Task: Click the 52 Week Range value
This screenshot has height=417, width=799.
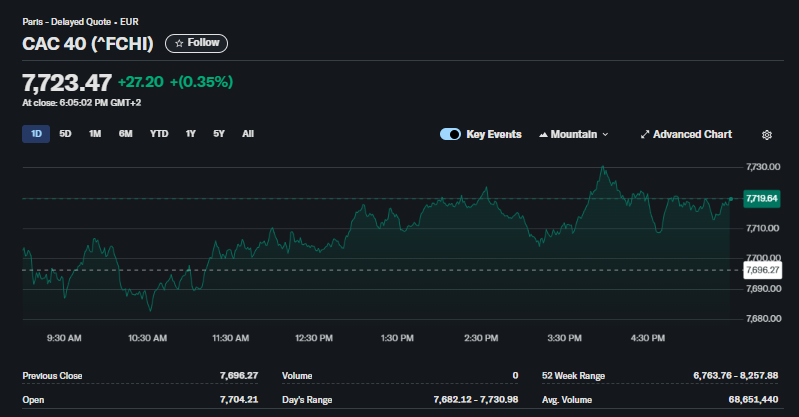Action: click(x=735, y=376)
